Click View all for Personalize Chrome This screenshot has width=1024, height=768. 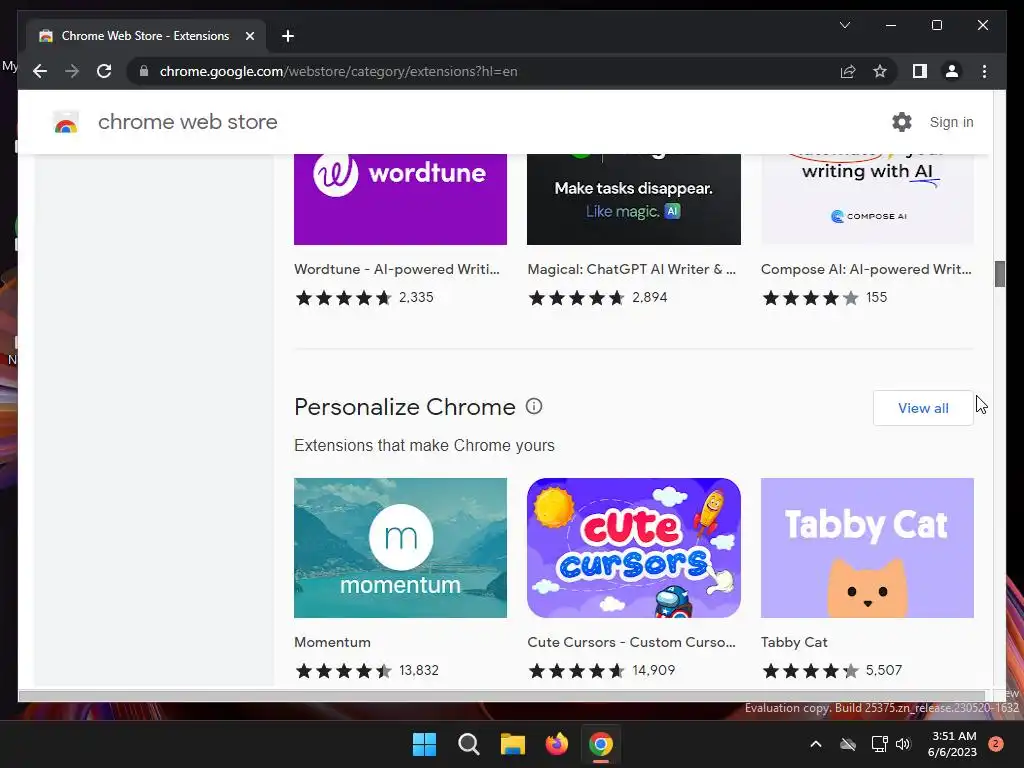(x=923, y=408)
